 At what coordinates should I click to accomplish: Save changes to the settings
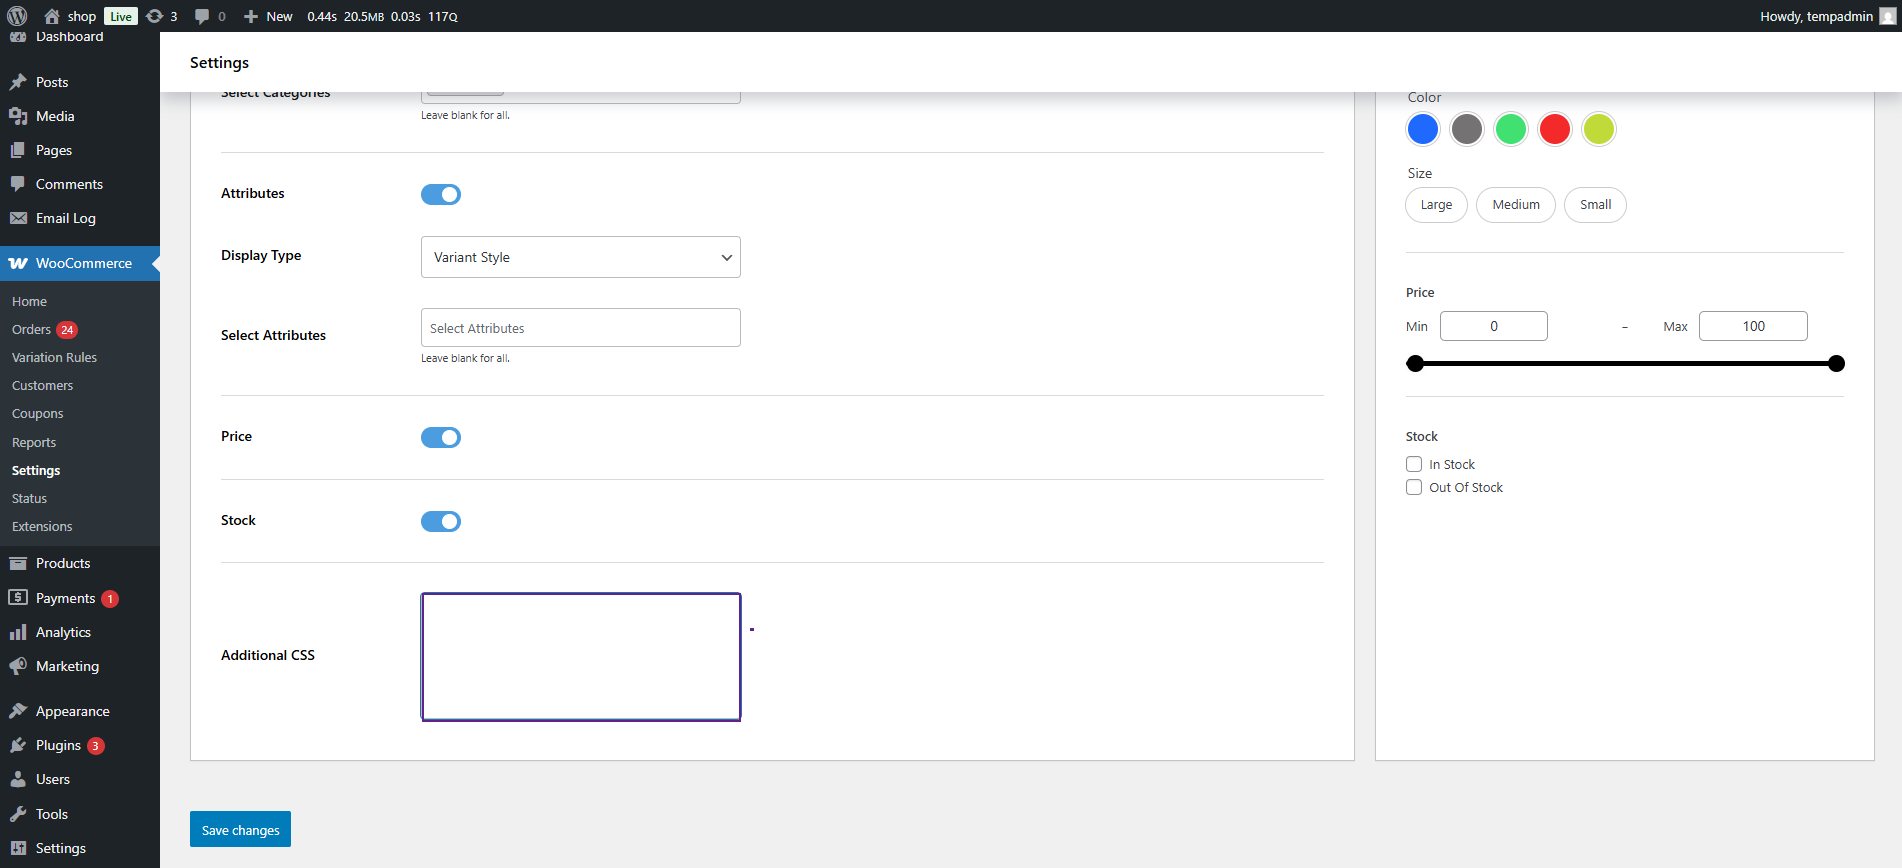coord(240,829)
